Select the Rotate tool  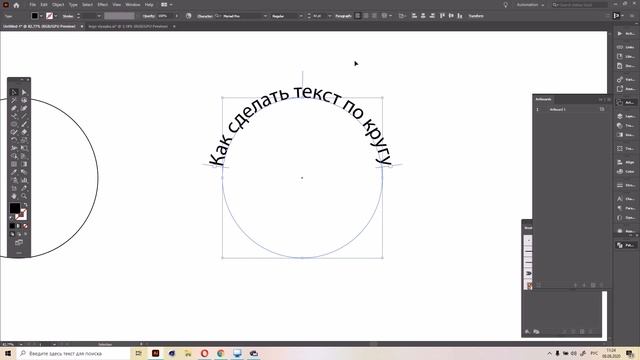[x=14, y=140]
